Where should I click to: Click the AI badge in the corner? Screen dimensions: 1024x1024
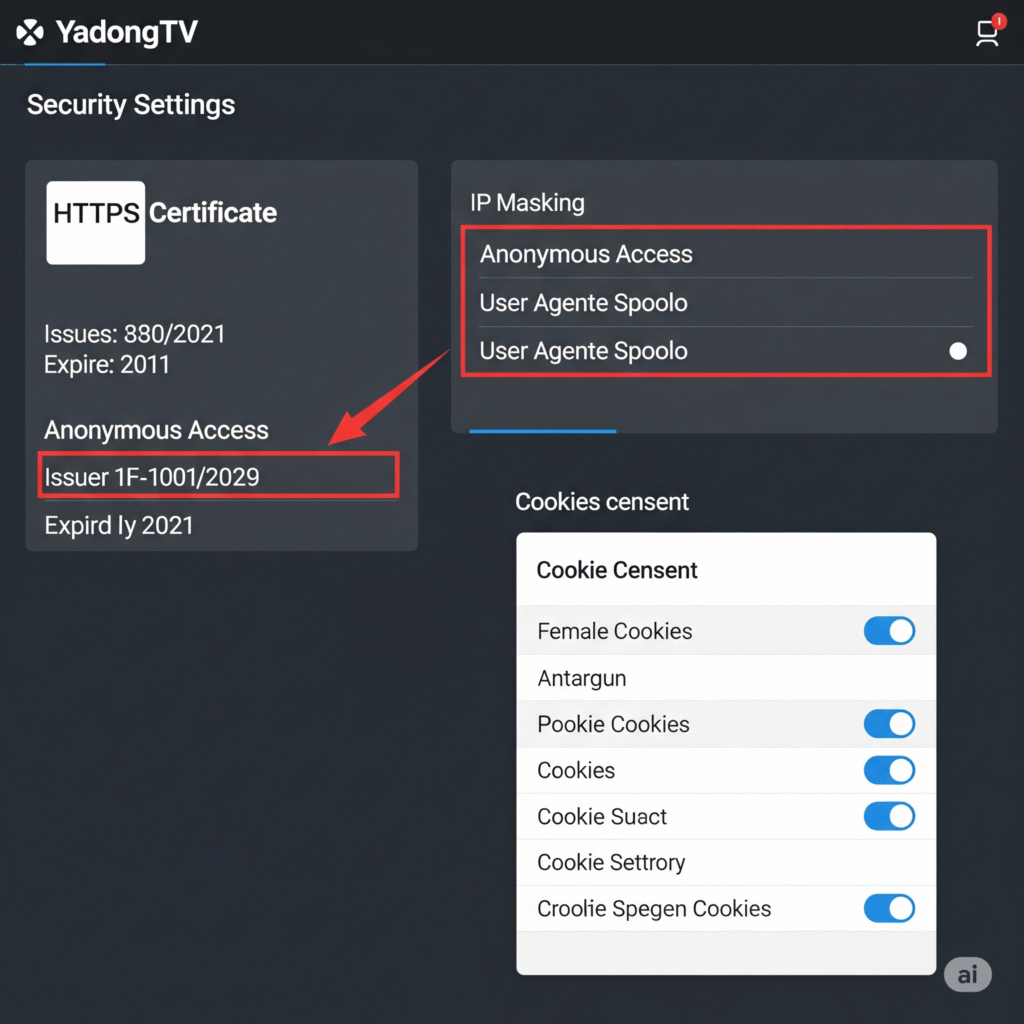point(967,975)
